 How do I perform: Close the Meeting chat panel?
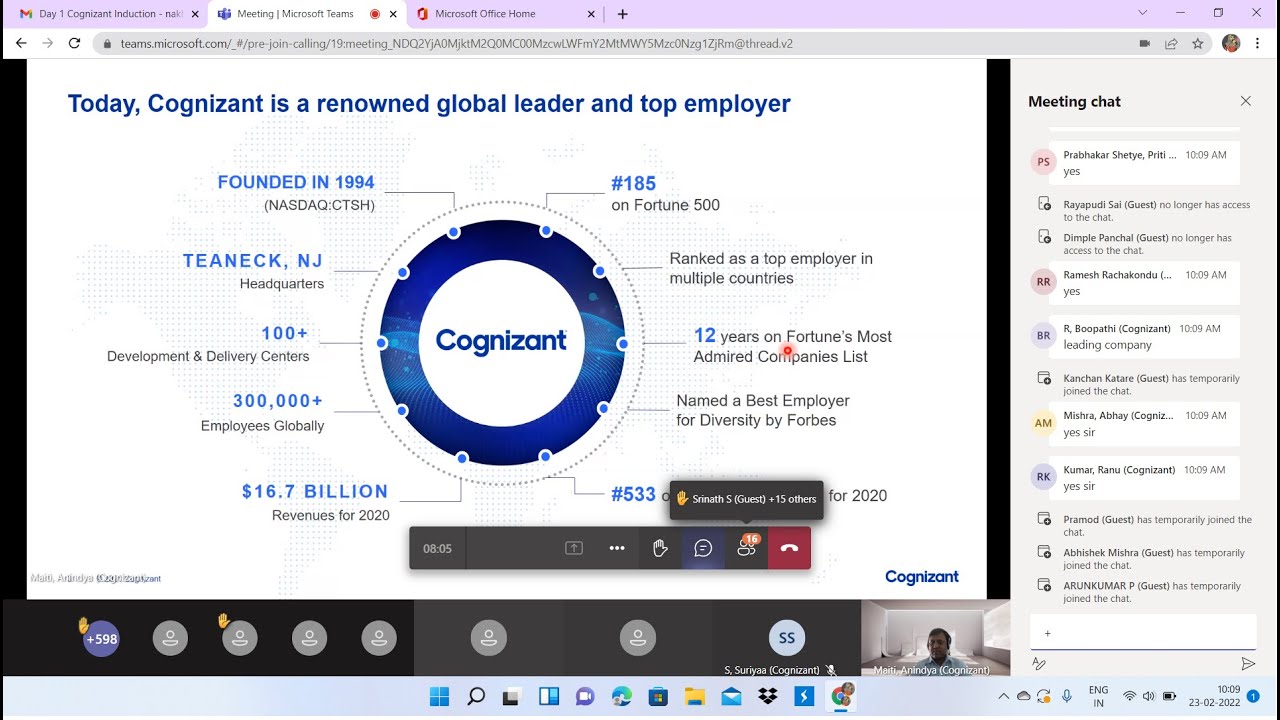[x=1245, y=101]
